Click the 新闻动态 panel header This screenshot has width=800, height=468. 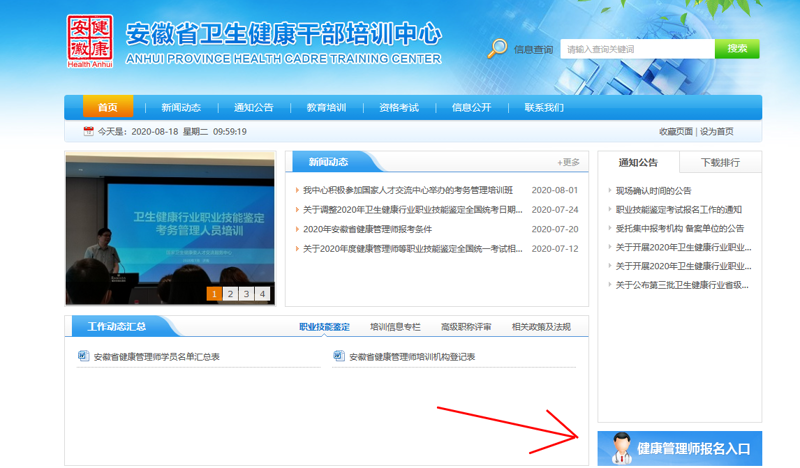(328, 162)
